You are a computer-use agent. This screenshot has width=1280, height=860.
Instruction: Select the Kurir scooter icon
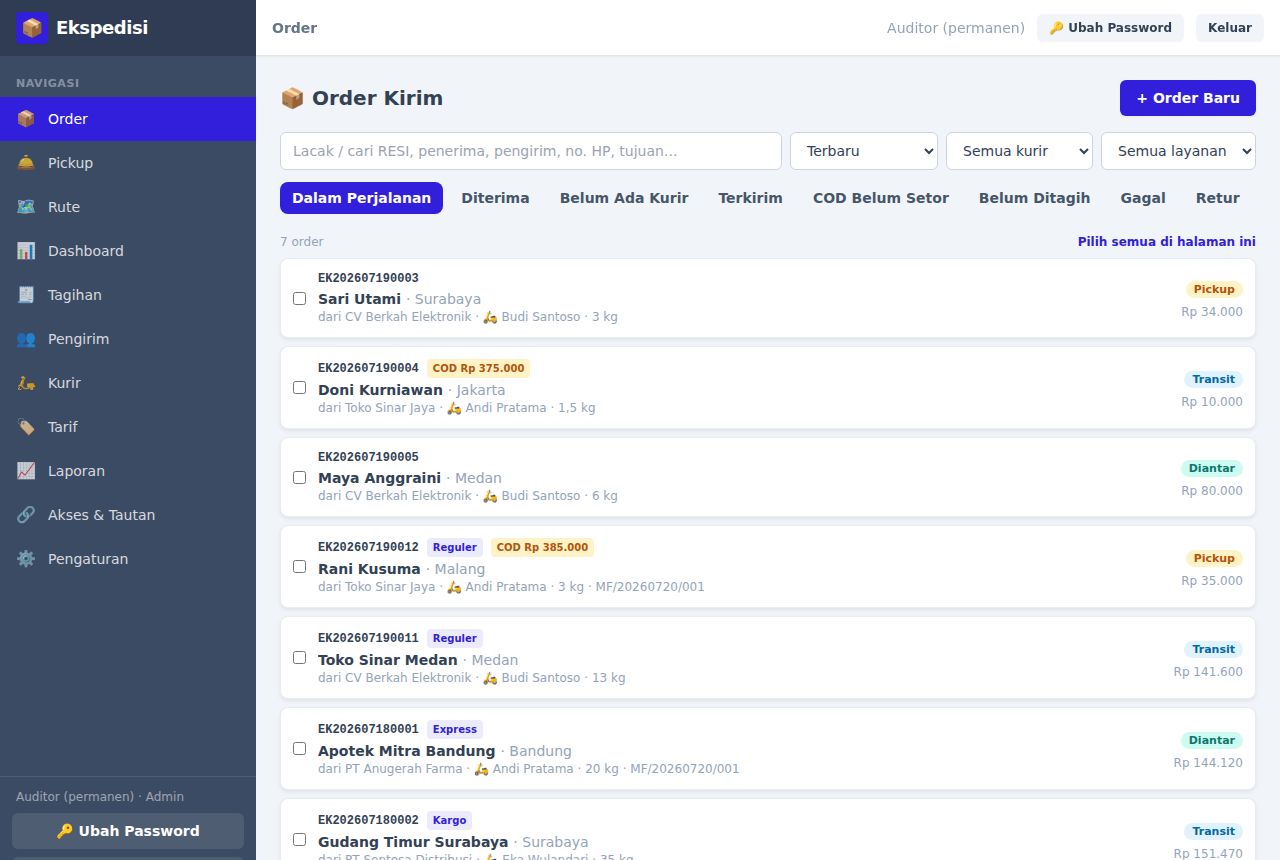[26, 383]
